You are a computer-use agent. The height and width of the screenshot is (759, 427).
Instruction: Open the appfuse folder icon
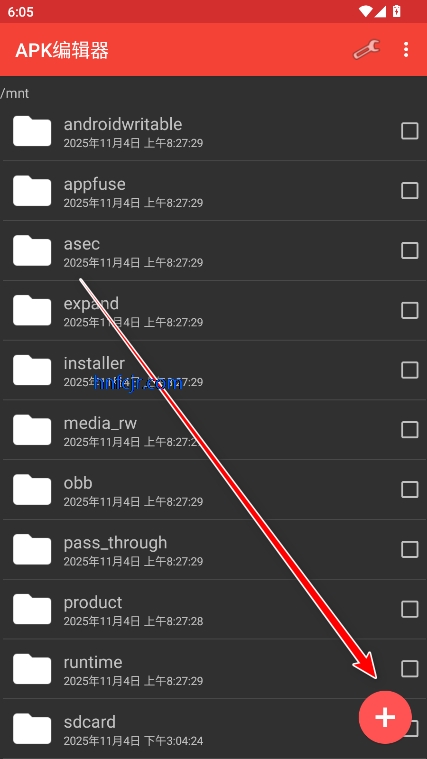pyautogui.click(x=32, y=191)
